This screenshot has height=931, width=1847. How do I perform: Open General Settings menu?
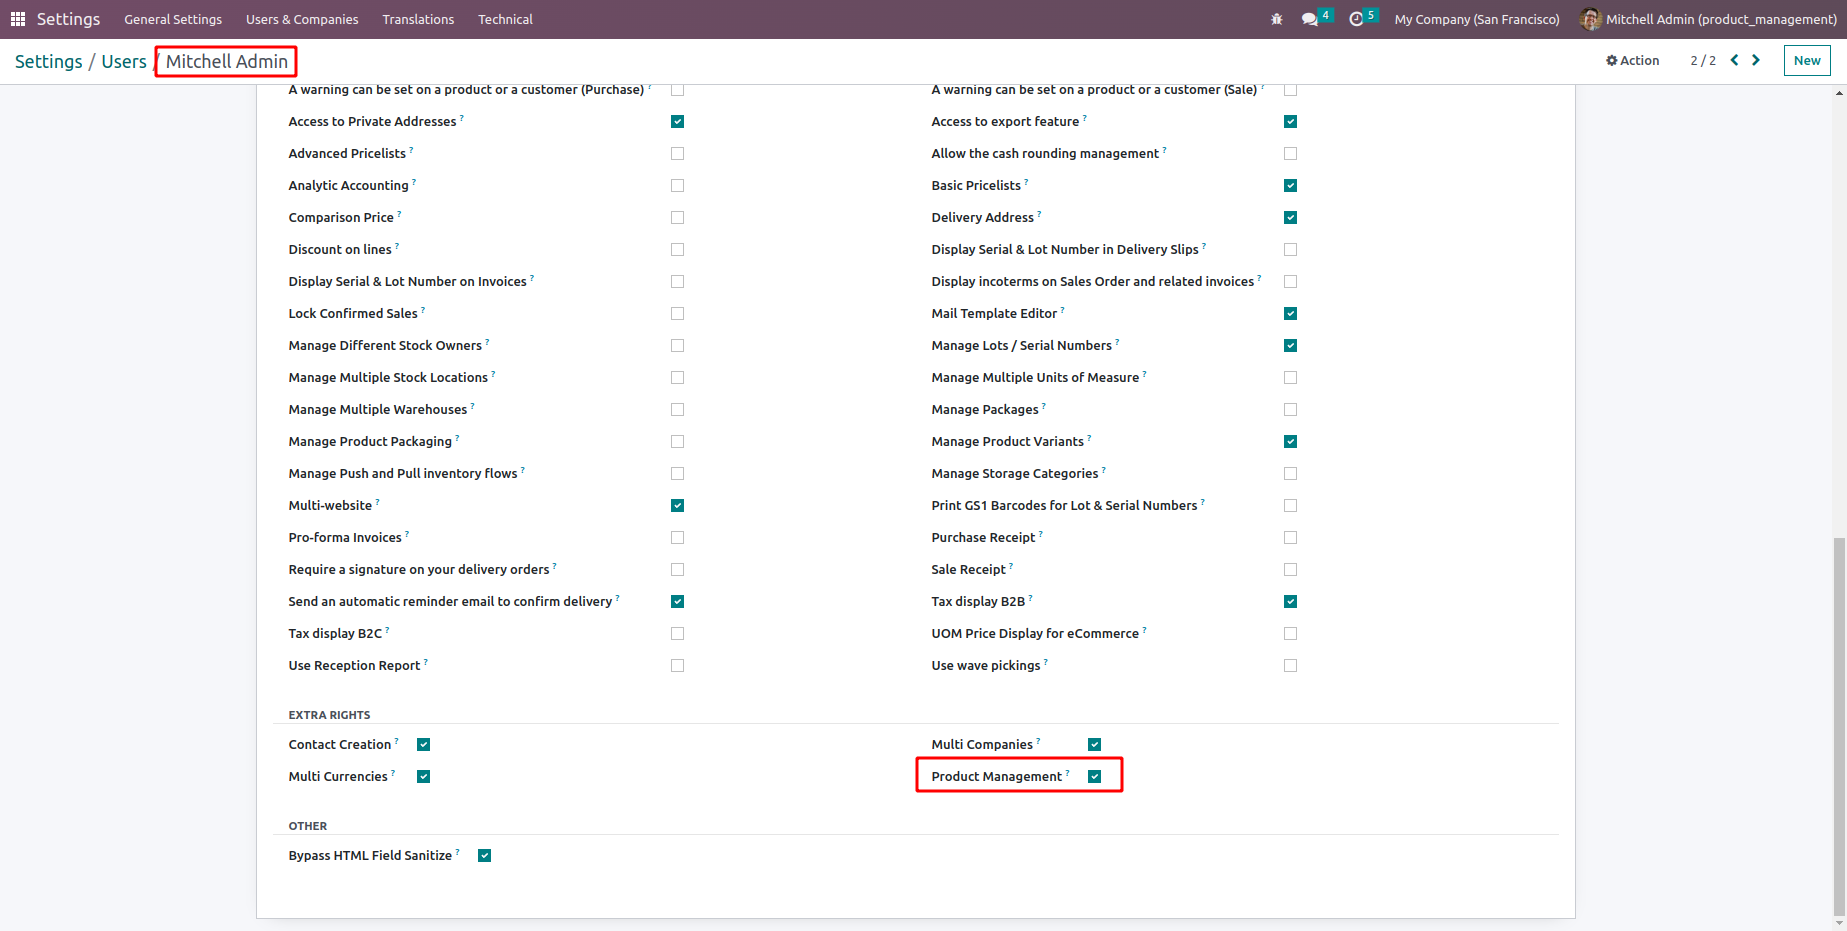(173, 19)
